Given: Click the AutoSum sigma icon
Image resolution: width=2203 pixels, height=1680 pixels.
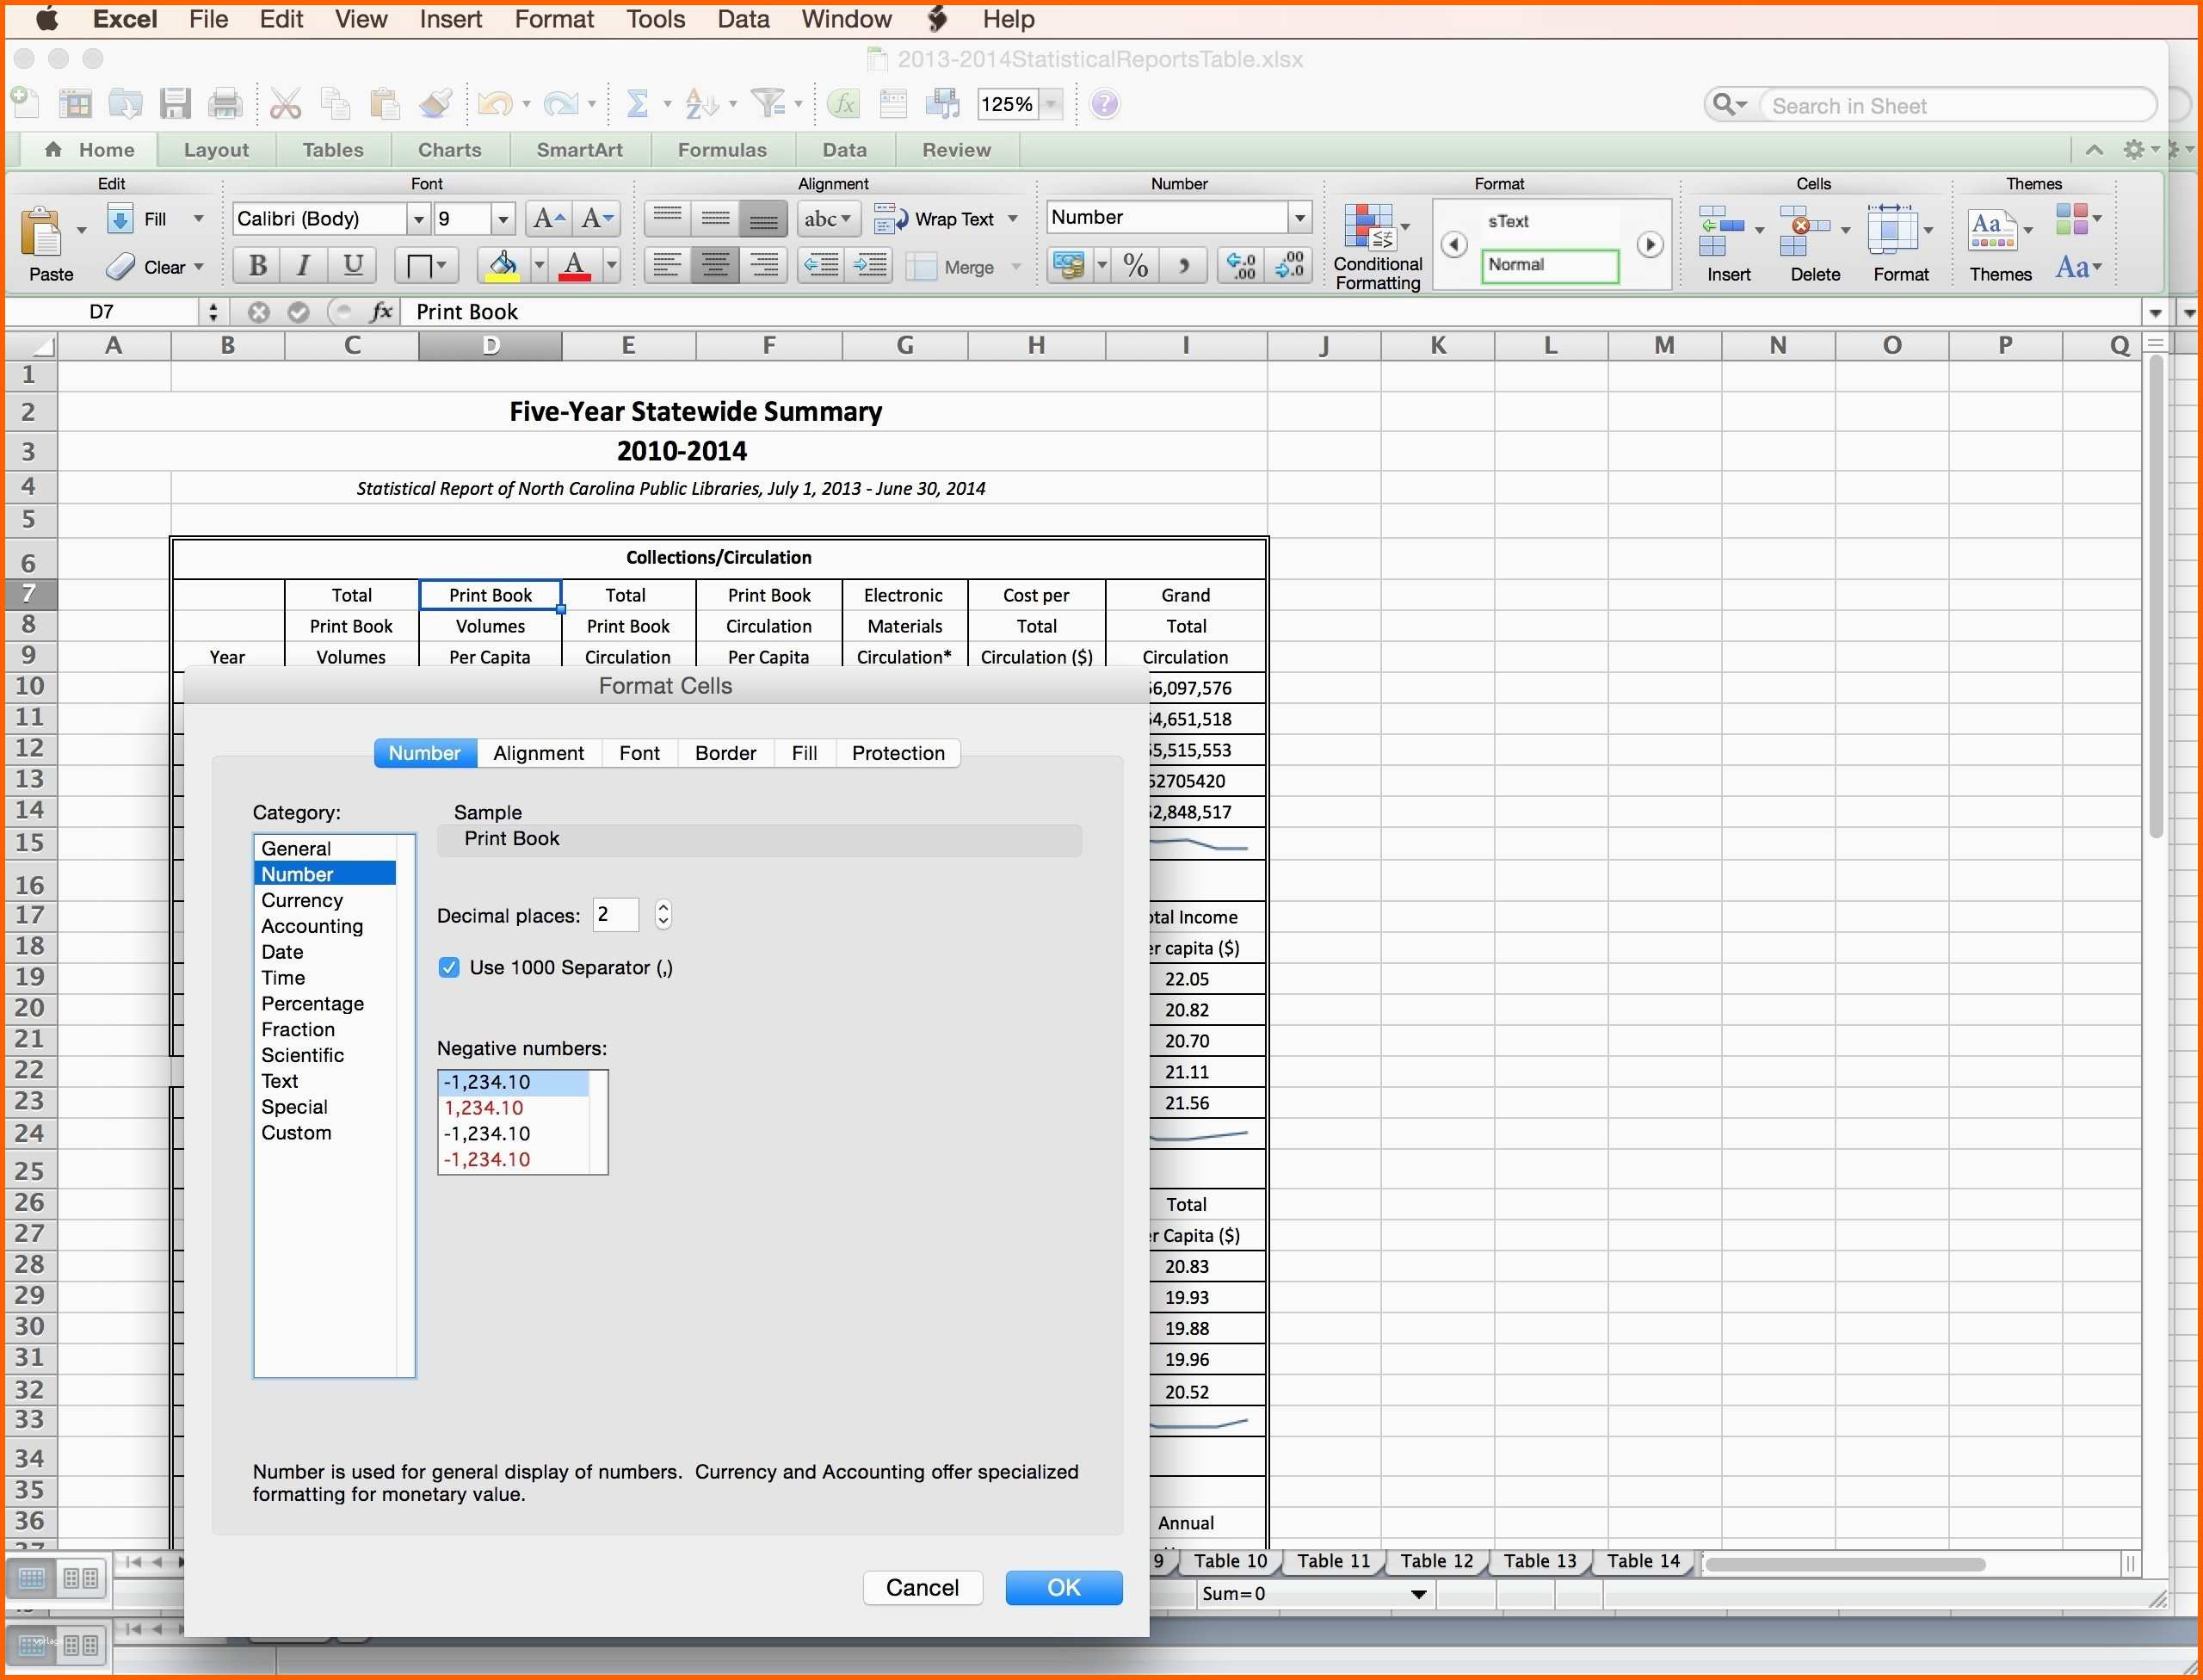Looking at the screenshot, I should (636, 103).
